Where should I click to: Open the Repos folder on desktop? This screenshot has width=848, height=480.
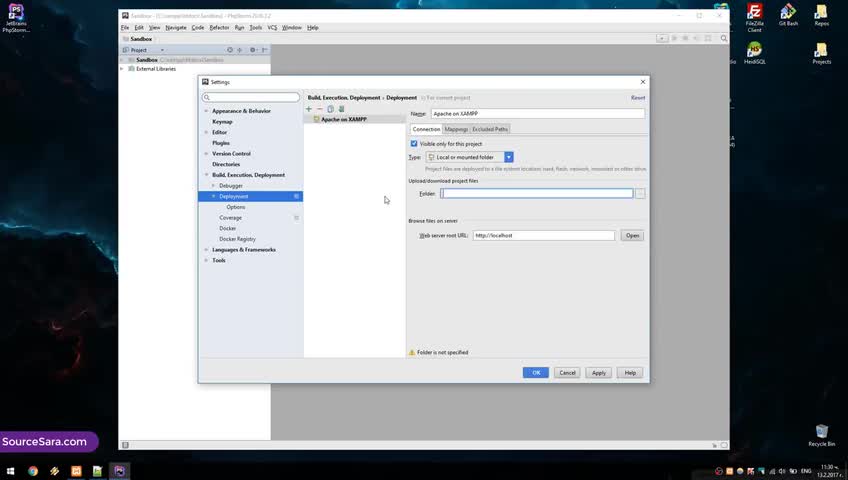(822, 15)
